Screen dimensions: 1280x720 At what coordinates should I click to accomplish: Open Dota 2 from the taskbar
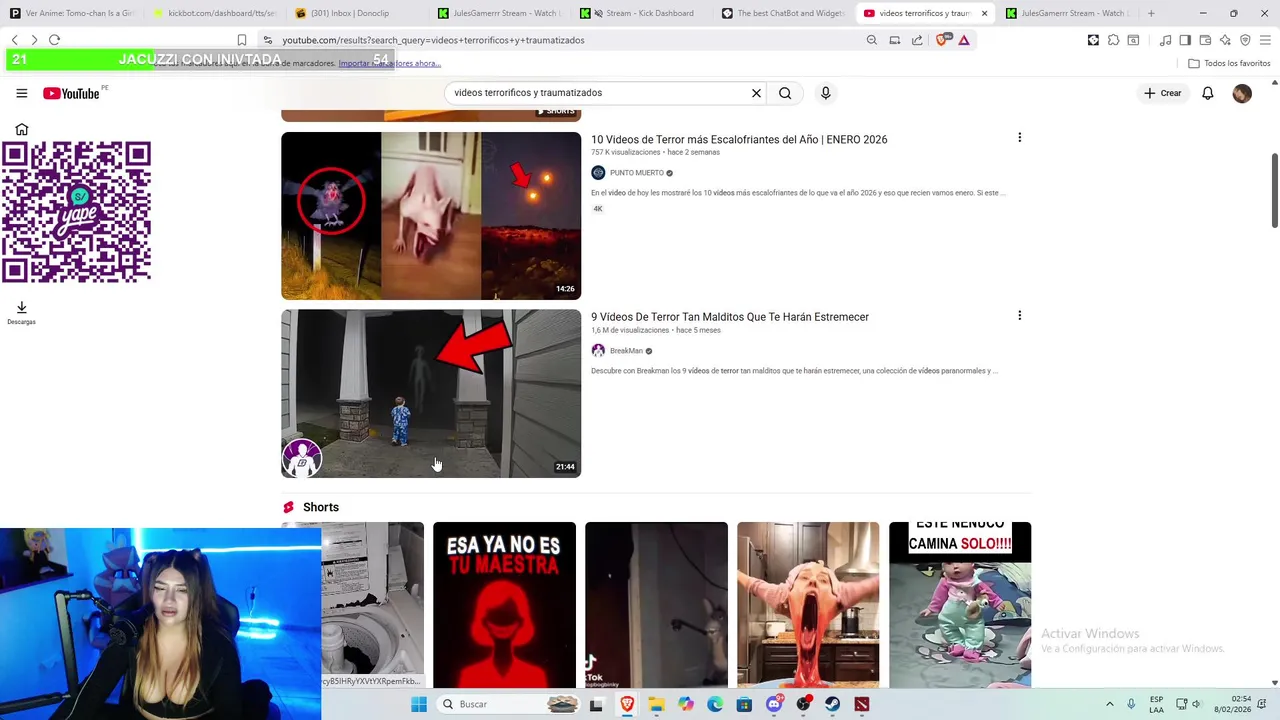tap(862, 704)
